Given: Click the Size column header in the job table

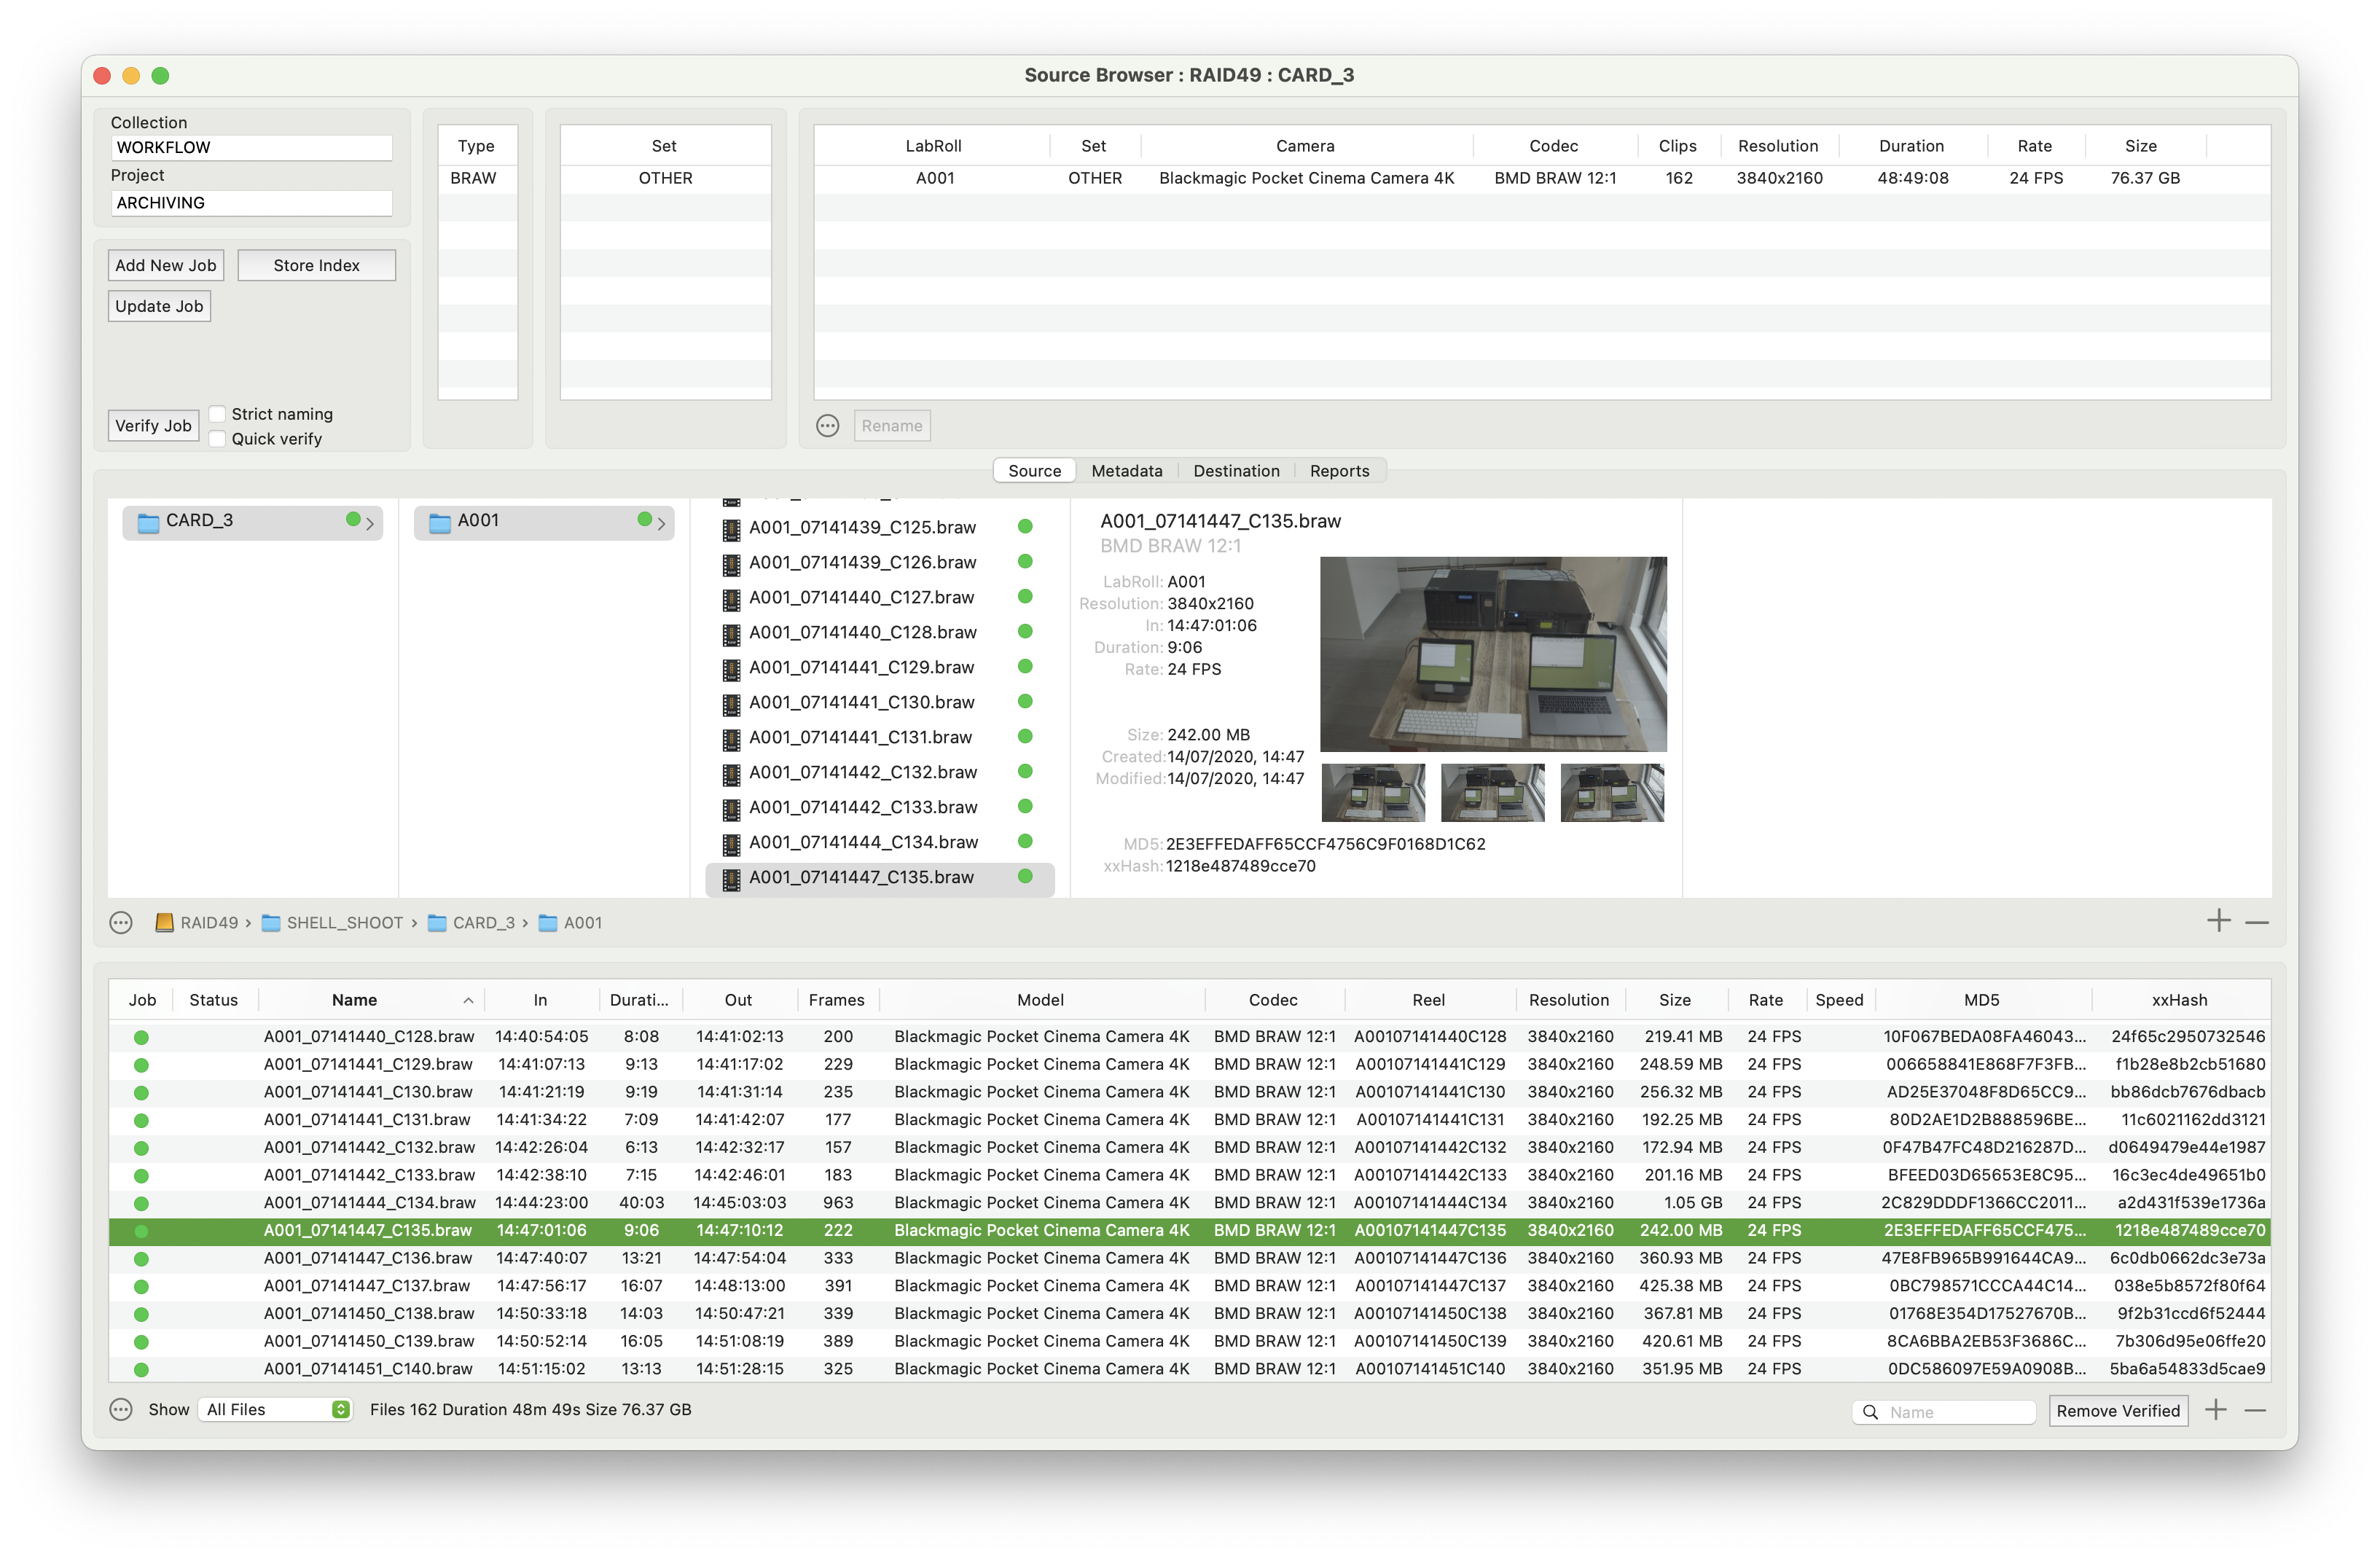Looking at the screenshot, I should coord(1675,1000).
